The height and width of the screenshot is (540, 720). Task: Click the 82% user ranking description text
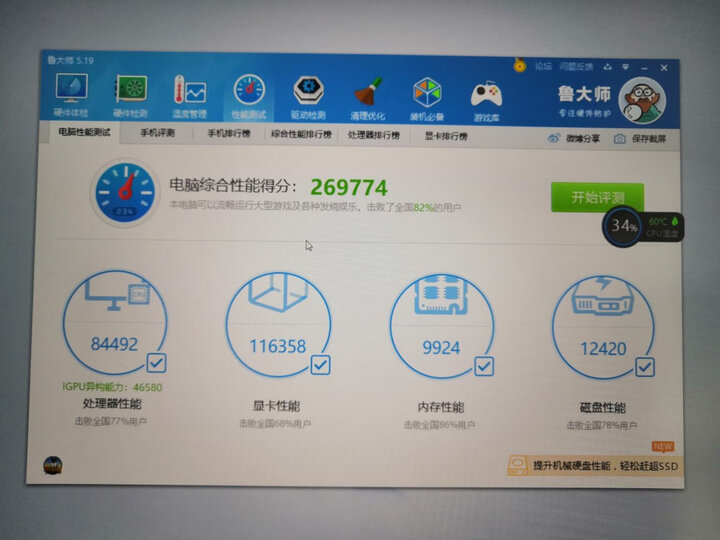point(315,206)
